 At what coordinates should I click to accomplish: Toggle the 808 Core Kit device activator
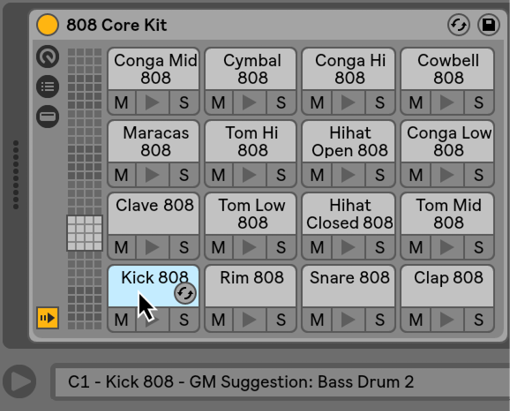[47, 25]
